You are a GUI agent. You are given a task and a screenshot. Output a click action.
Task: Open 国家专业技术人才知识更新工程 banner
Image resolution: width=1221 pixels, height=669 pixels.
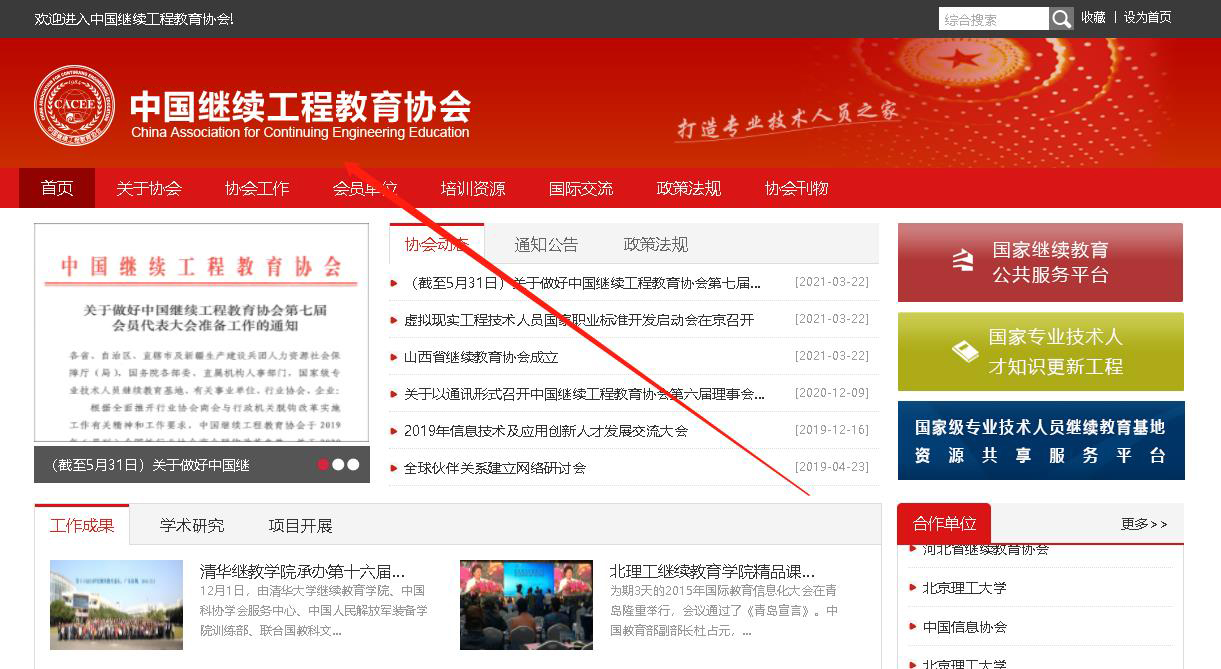coord(1040,351)
